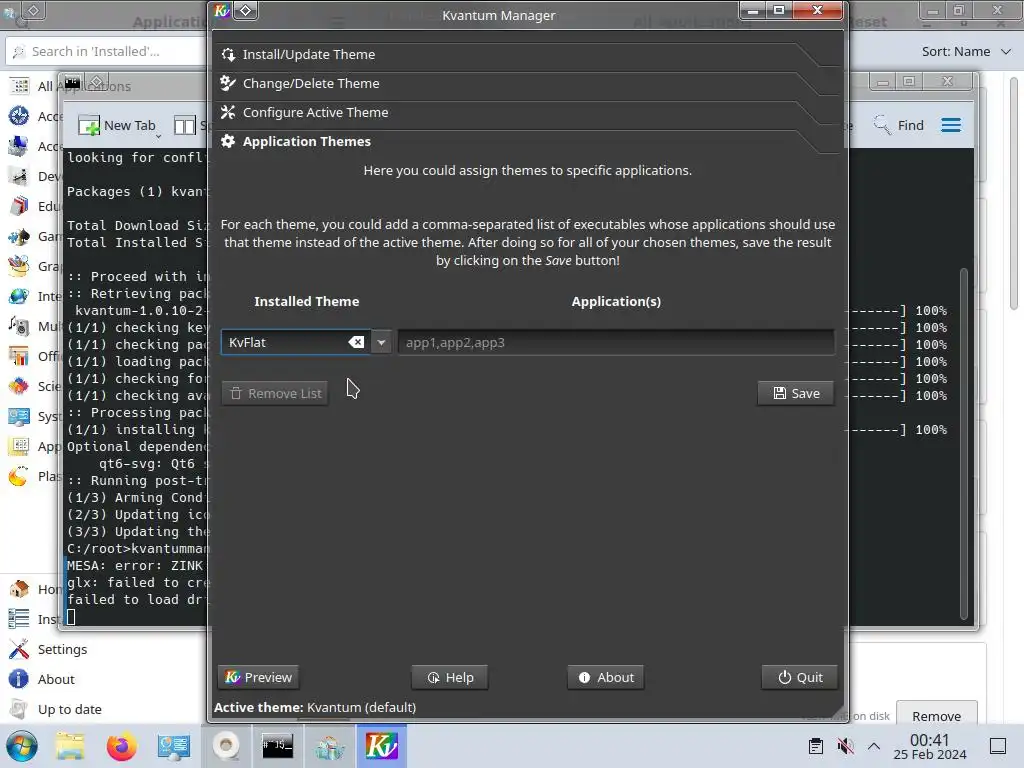Click the Kvantum Manager title bar Kv icon
This screenshot has width=1024, height=768.
click(222, 10)
